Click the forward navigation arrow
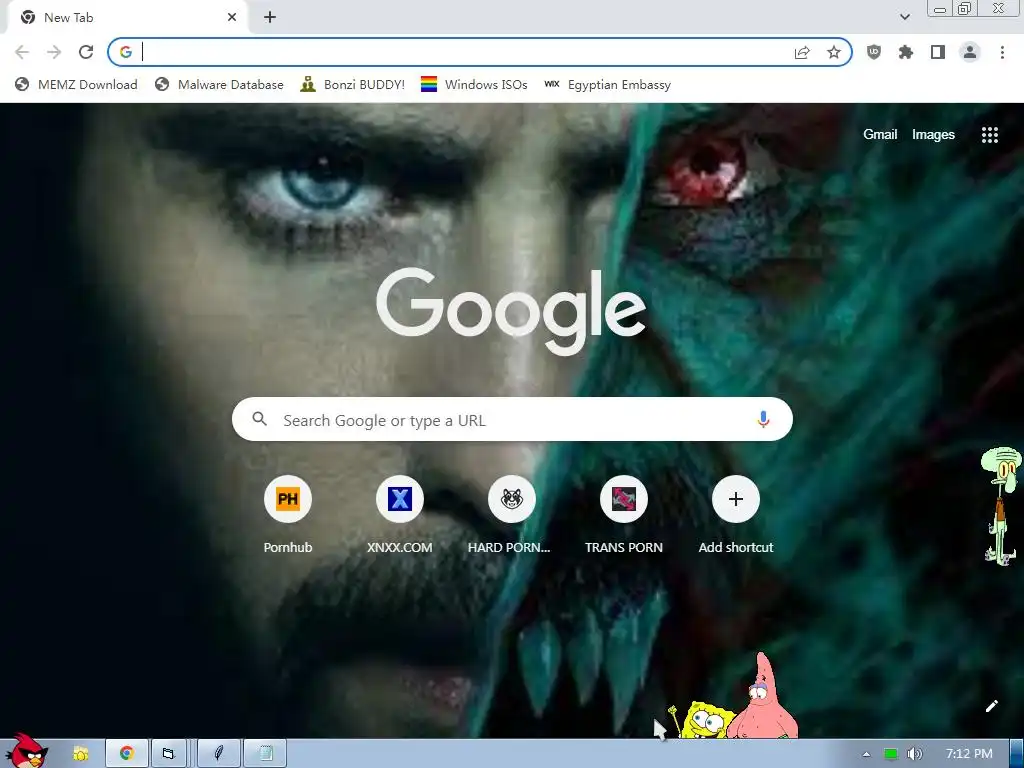 tap(54, 52)
